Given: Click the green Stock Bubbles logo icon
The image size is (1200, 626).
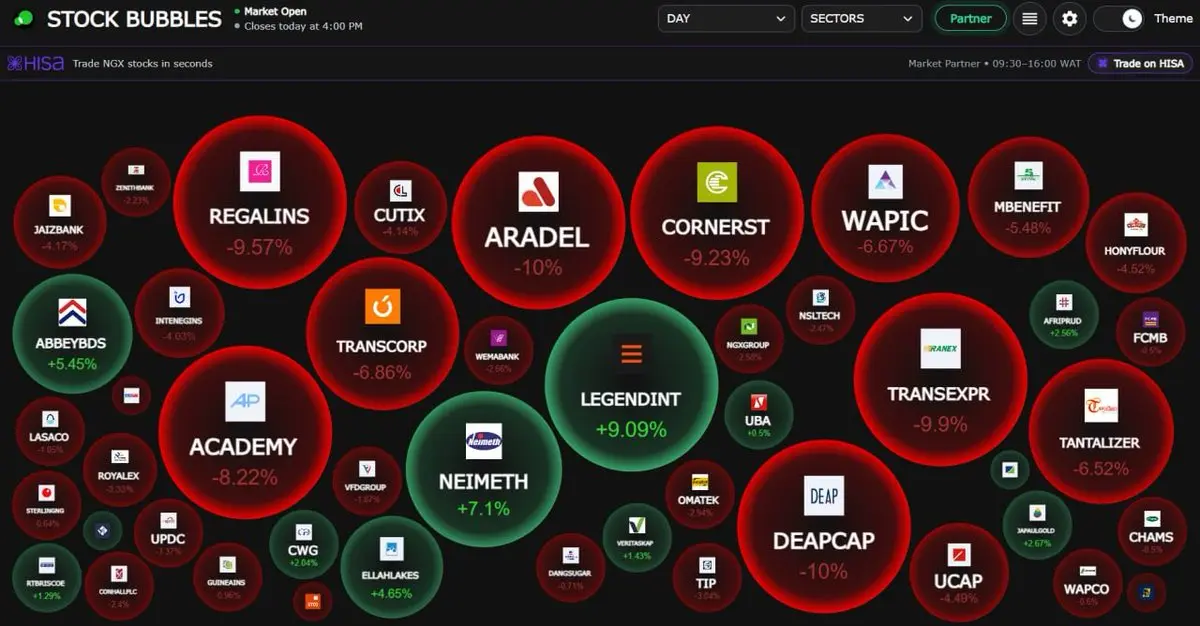Looking at the screenshot, I should coord(24,19).
